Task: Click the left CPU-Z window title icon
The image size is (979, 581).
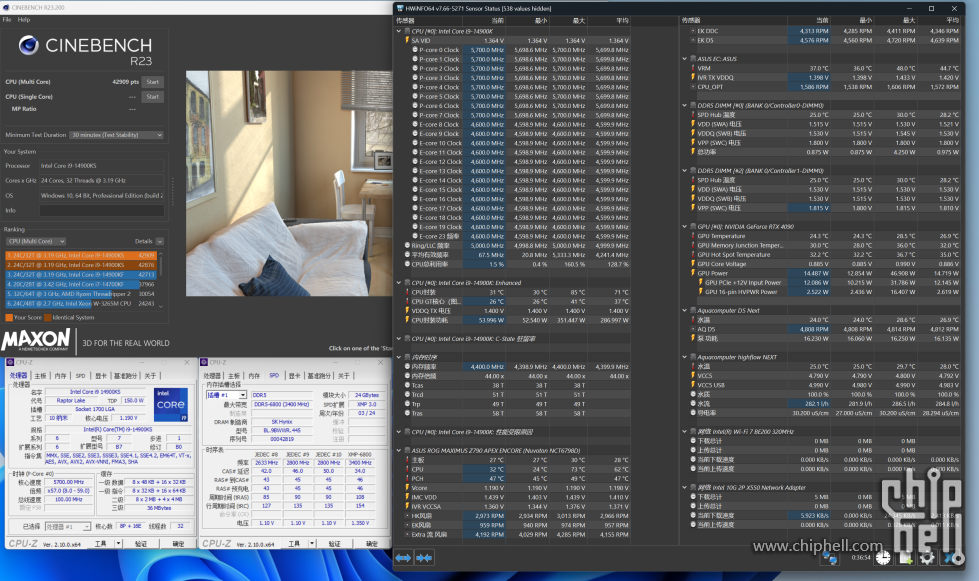Action: (10, 362)
